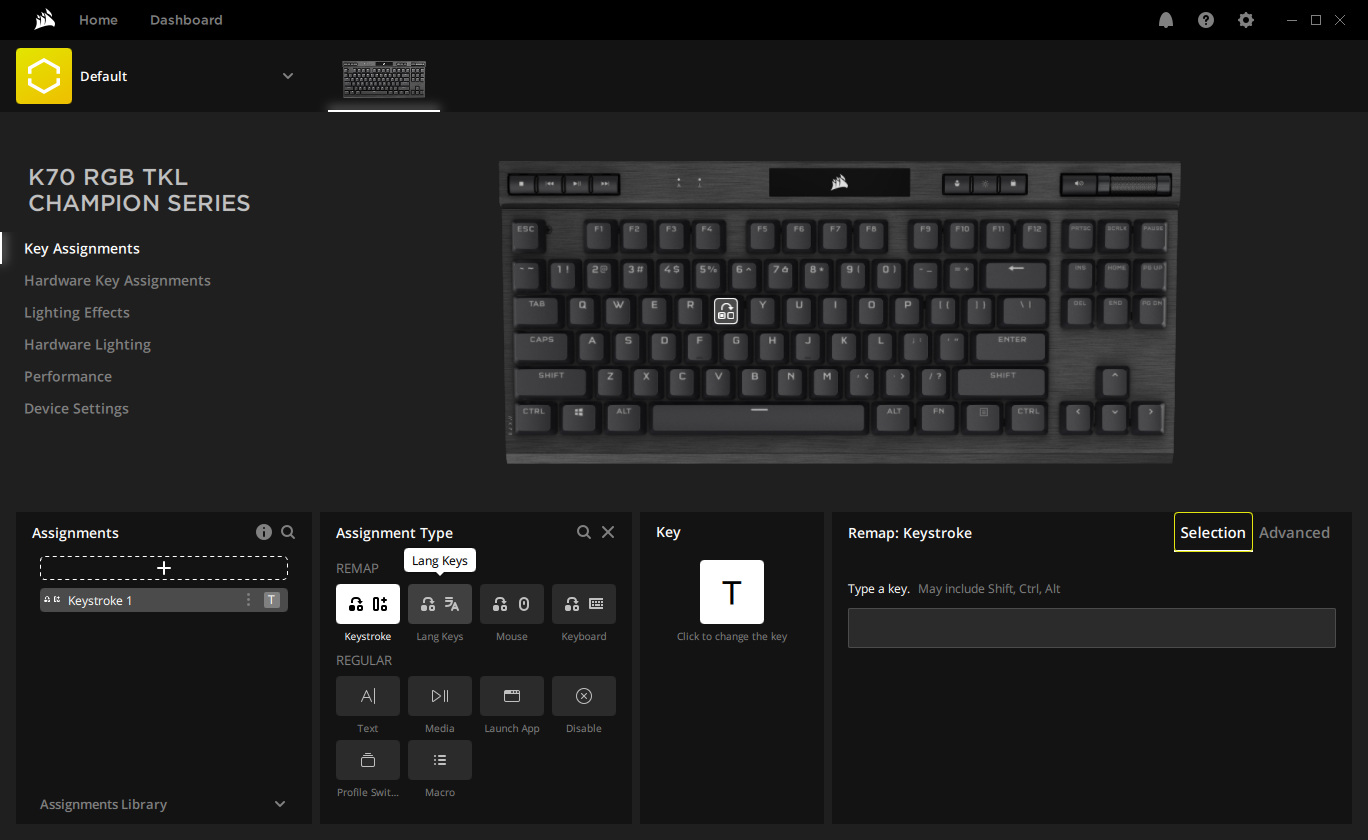Select the Media assignment type
This screenshot has width=1368, height=840.
coord(440,696)
